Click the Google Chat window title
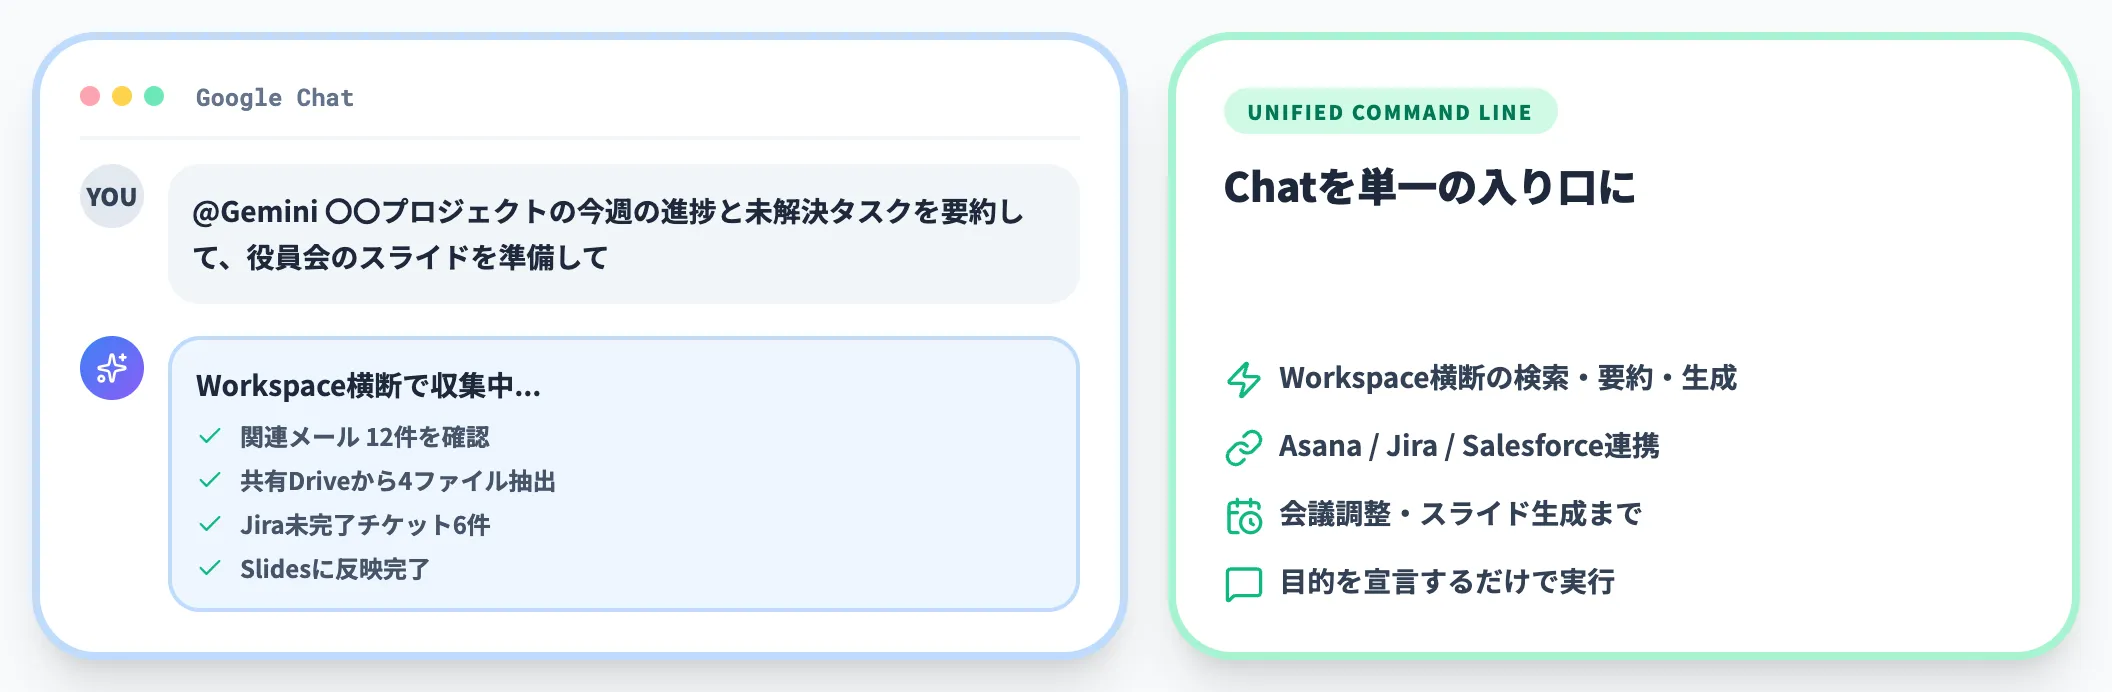The height and width of the screenshot is (692, 2112). [275, 98]
